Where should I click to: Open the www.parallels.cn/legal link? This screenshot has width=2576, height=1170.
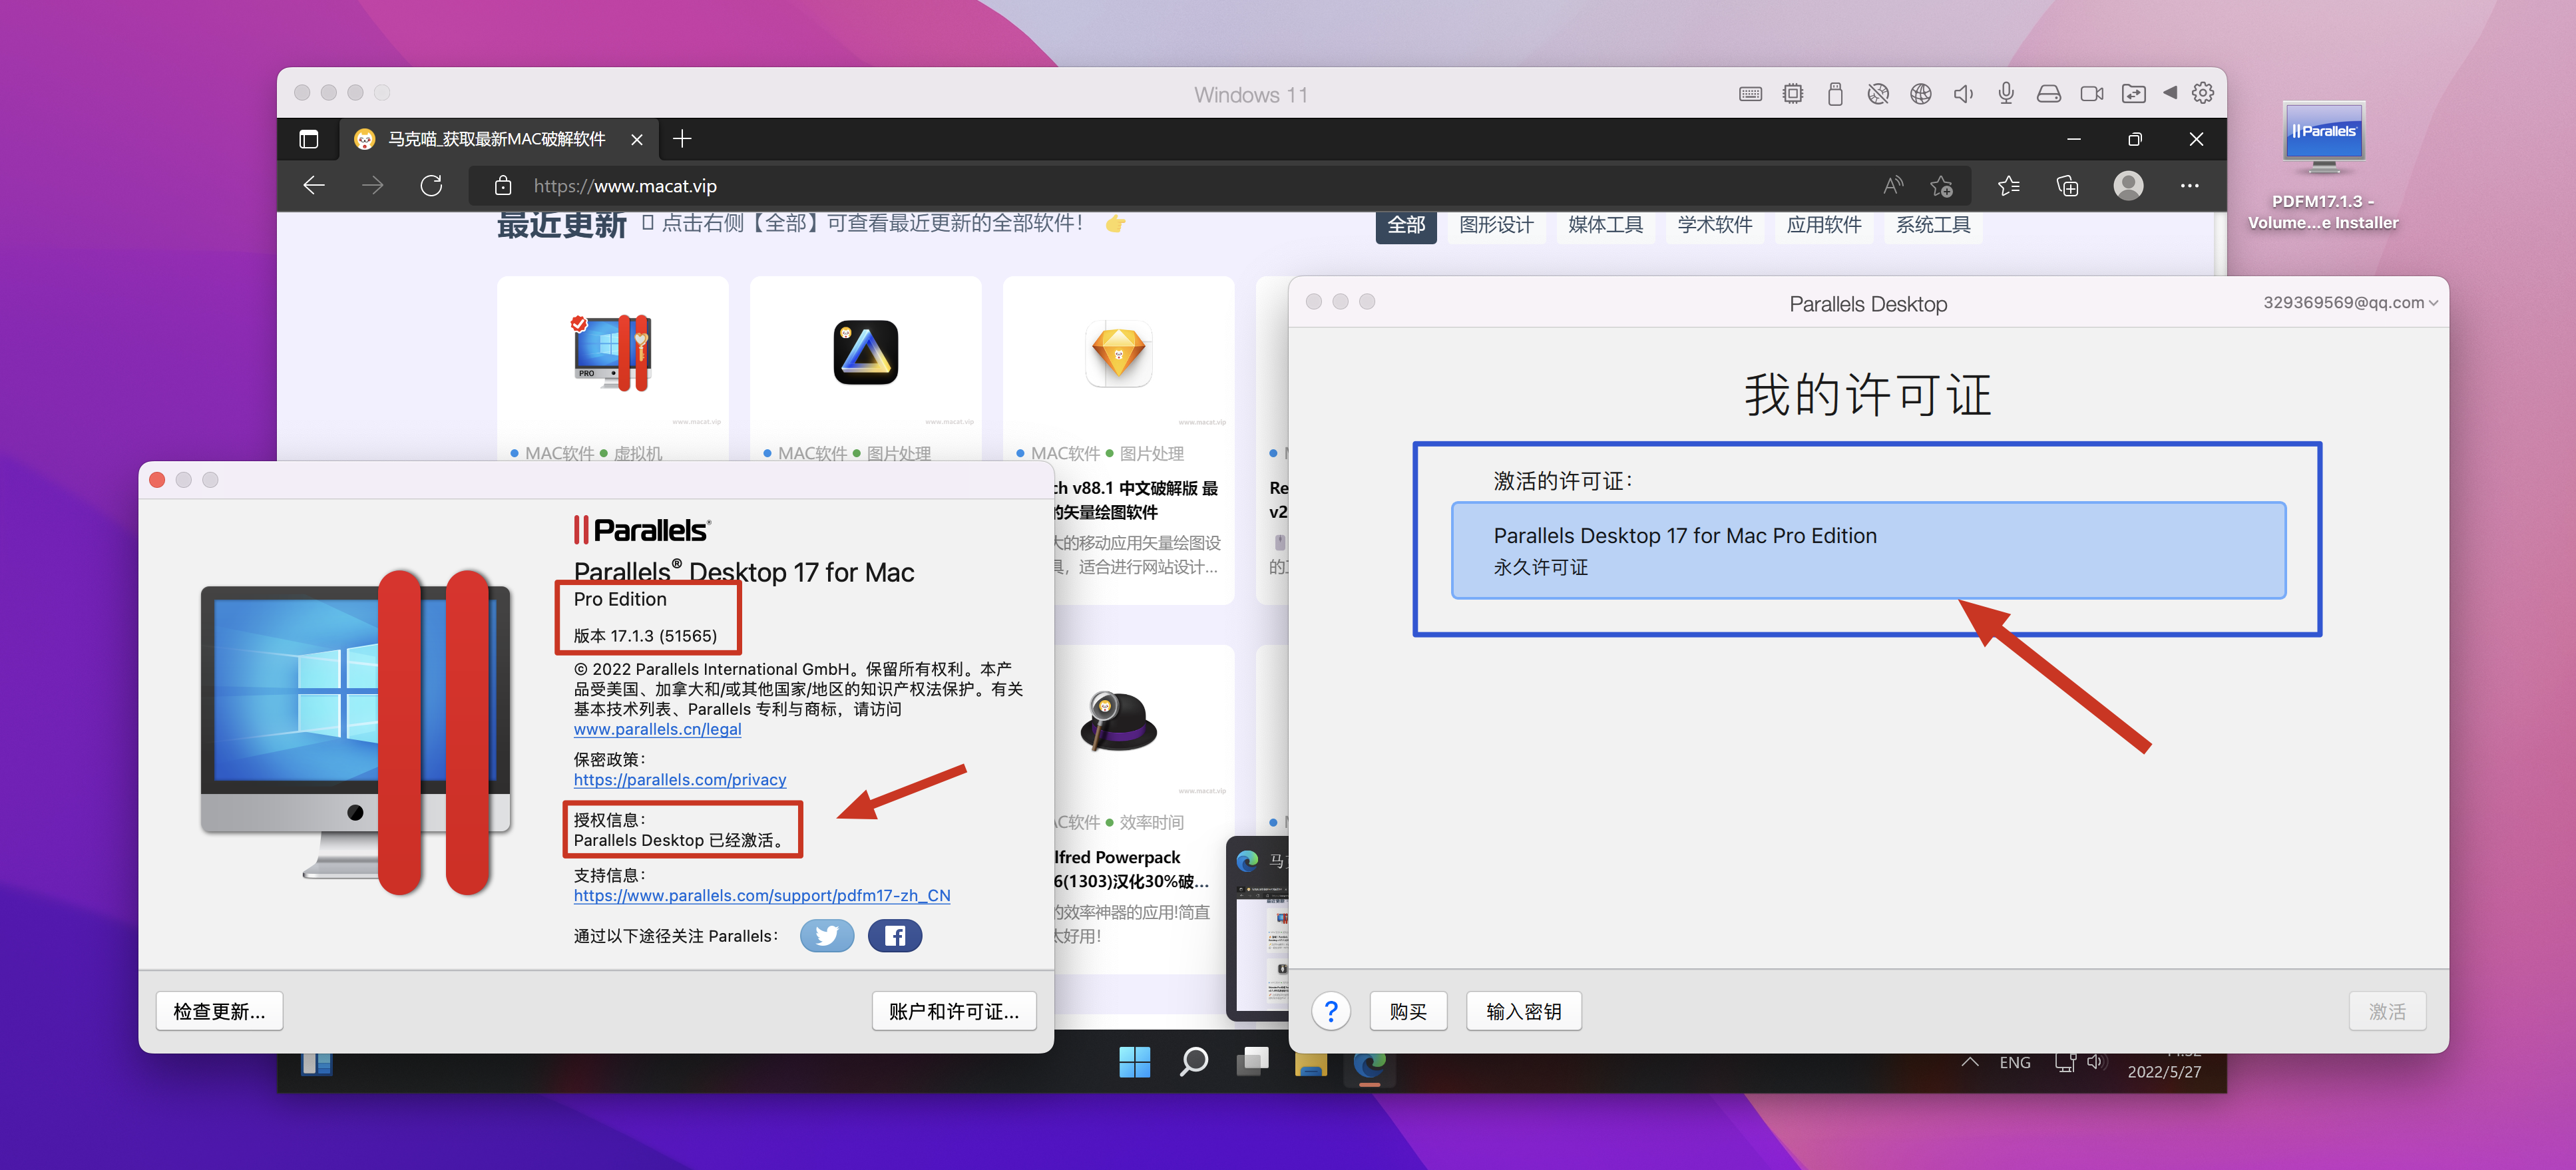tap(657, 729)
